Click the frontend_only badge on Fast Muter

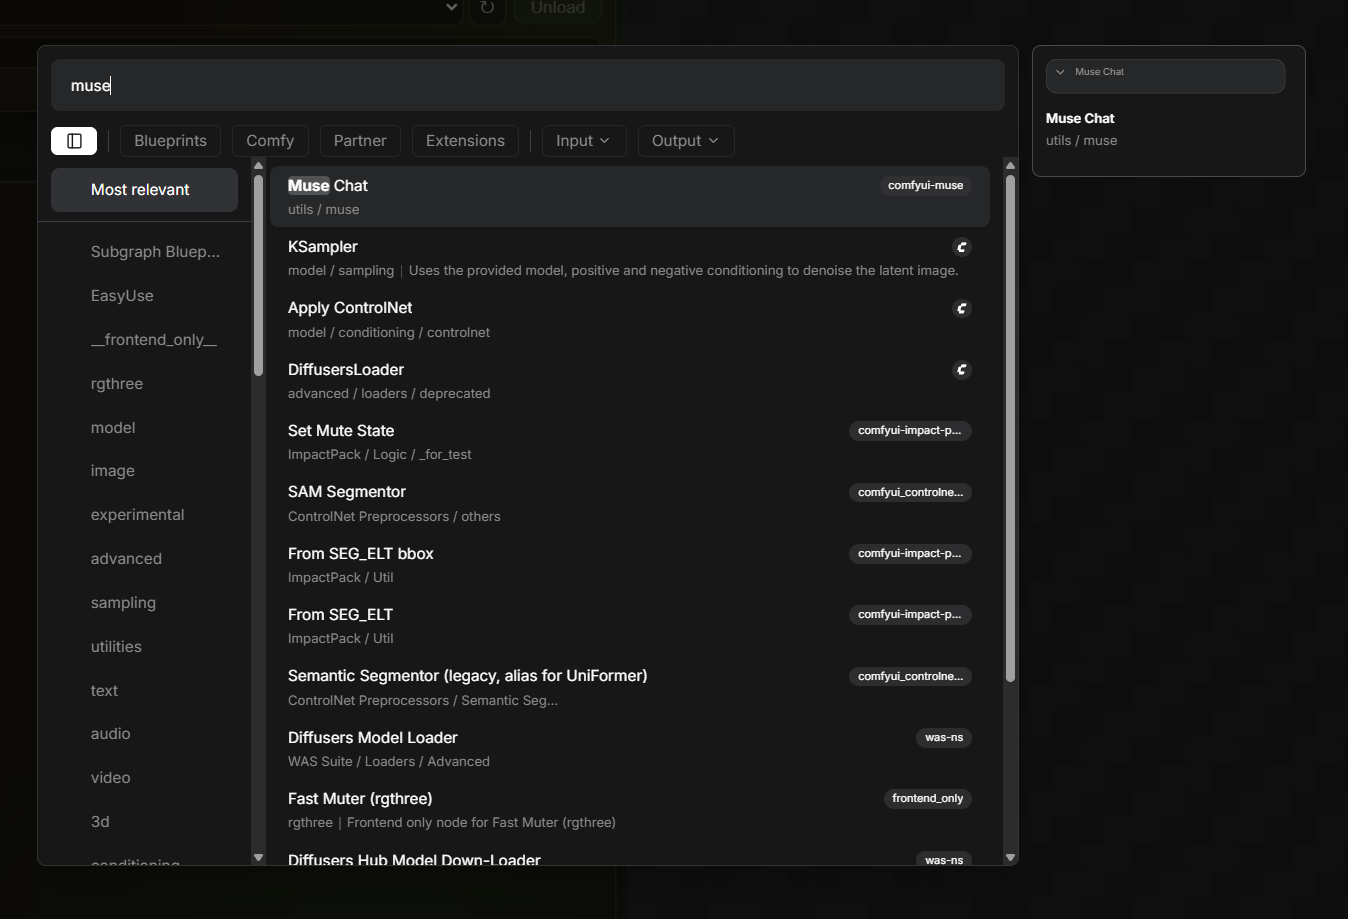(x=928, y=799)
